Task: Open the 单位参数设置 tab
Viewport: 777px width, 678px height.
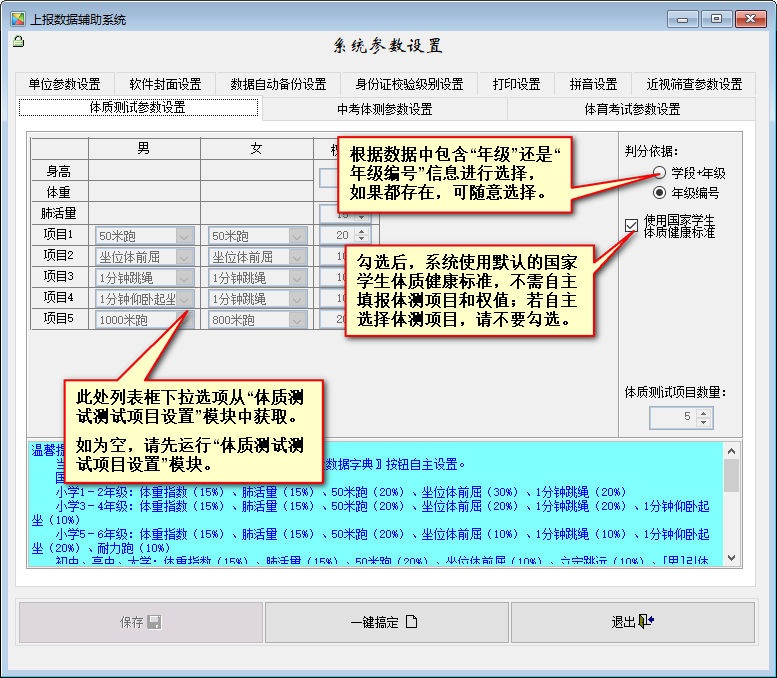Action: pyautogui.click(x=64, y=84)
